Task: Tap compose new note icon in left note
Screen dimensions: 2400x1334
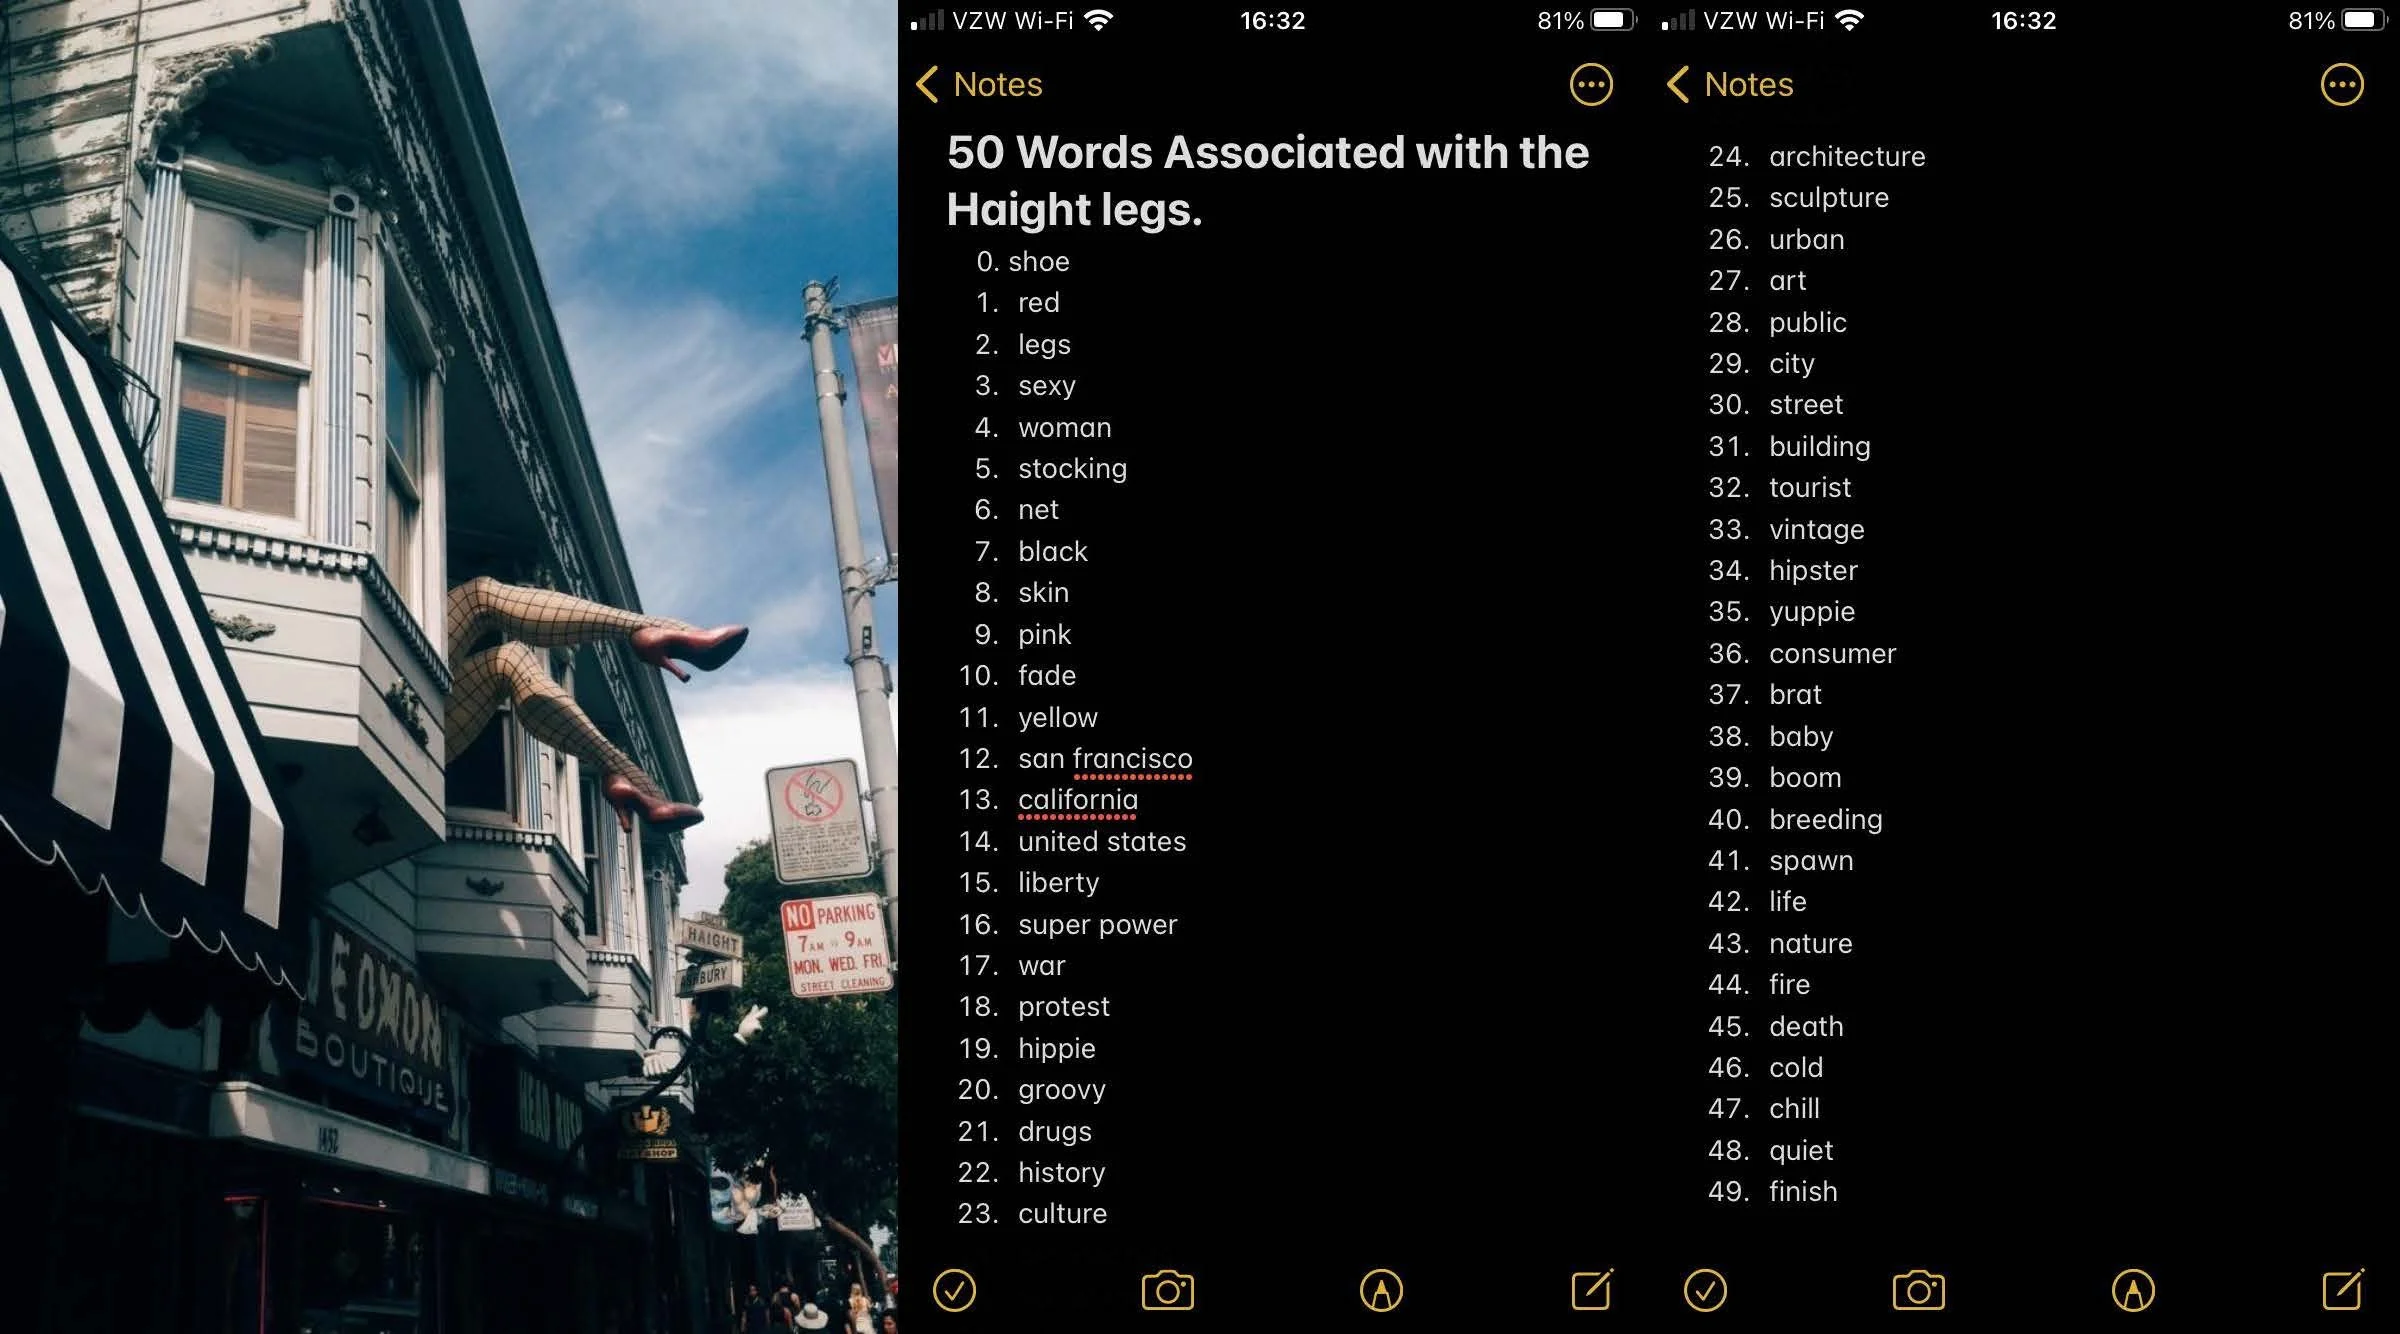Action: click(x=1591, y=1289)
